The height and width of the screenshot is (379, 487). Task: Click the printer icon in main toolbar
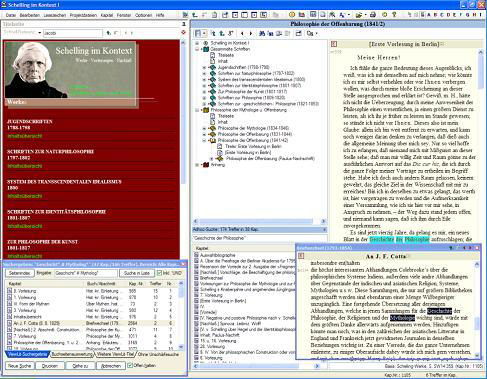tap(373, 15)
